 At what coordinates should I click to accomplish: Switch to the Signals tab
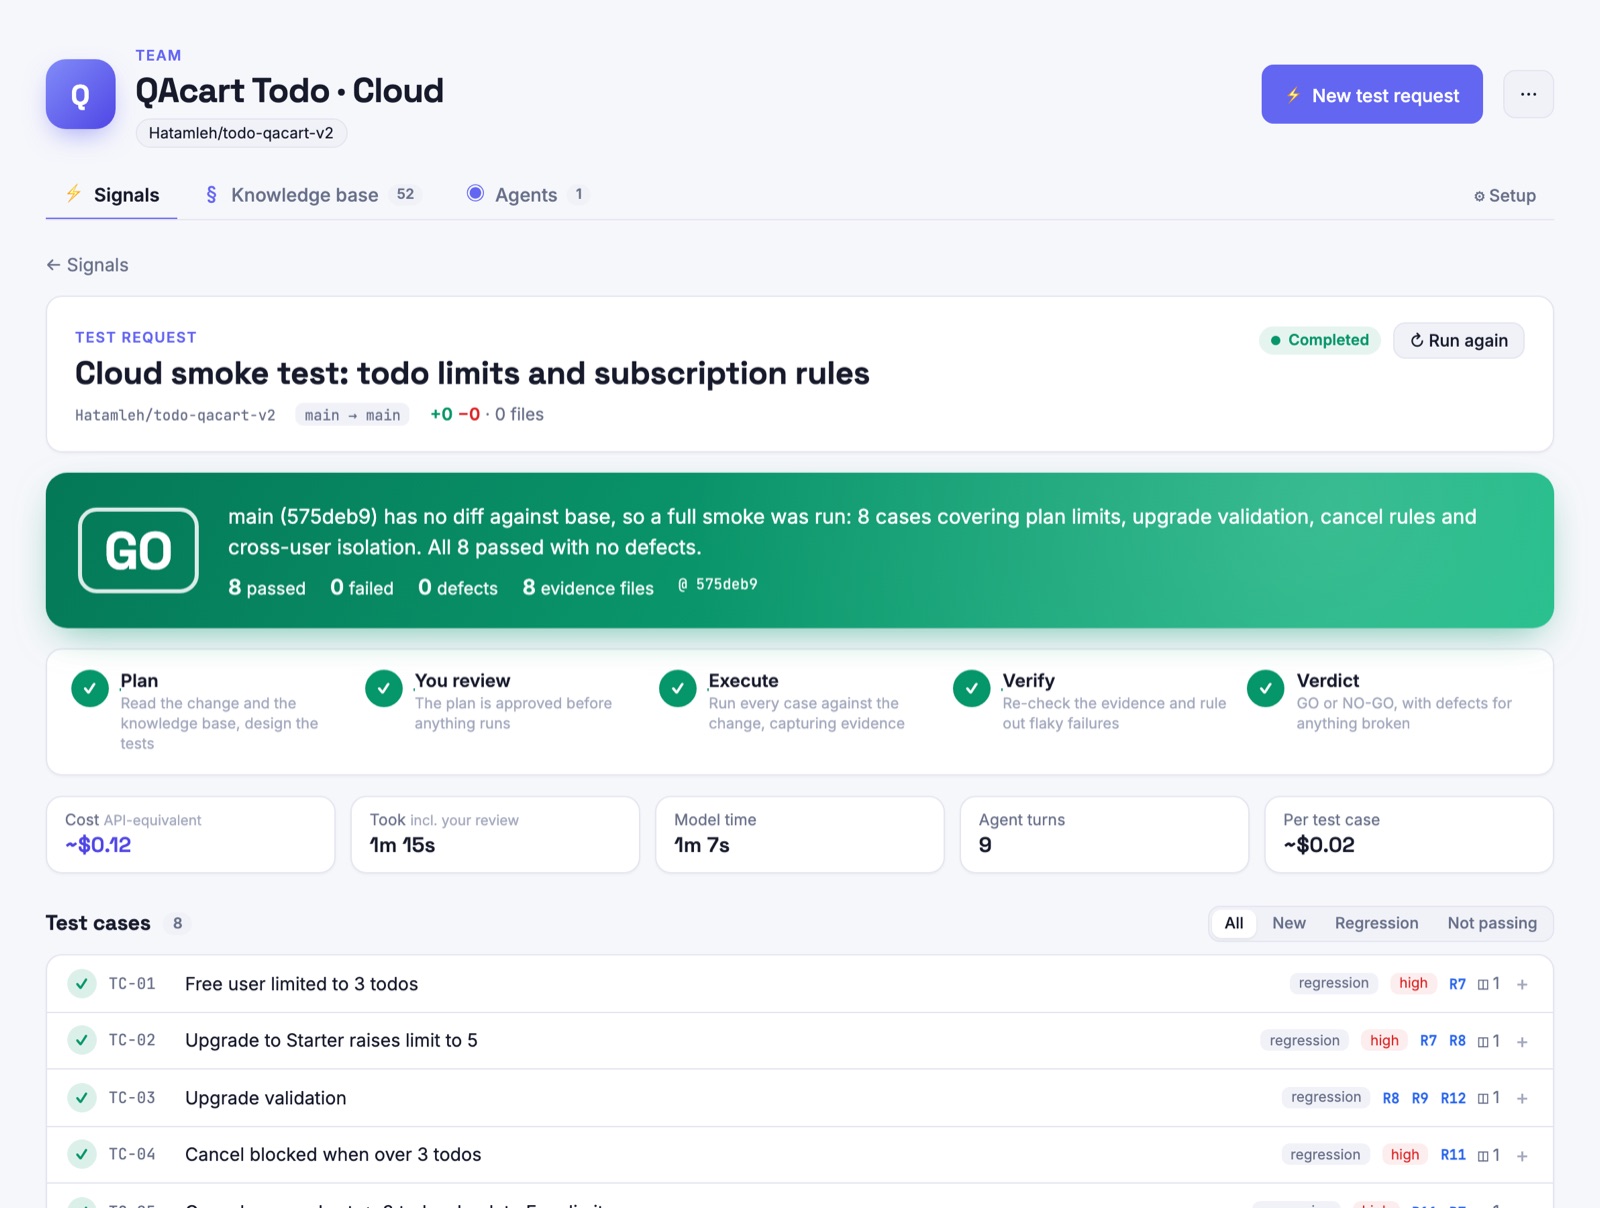pos(112,195)
